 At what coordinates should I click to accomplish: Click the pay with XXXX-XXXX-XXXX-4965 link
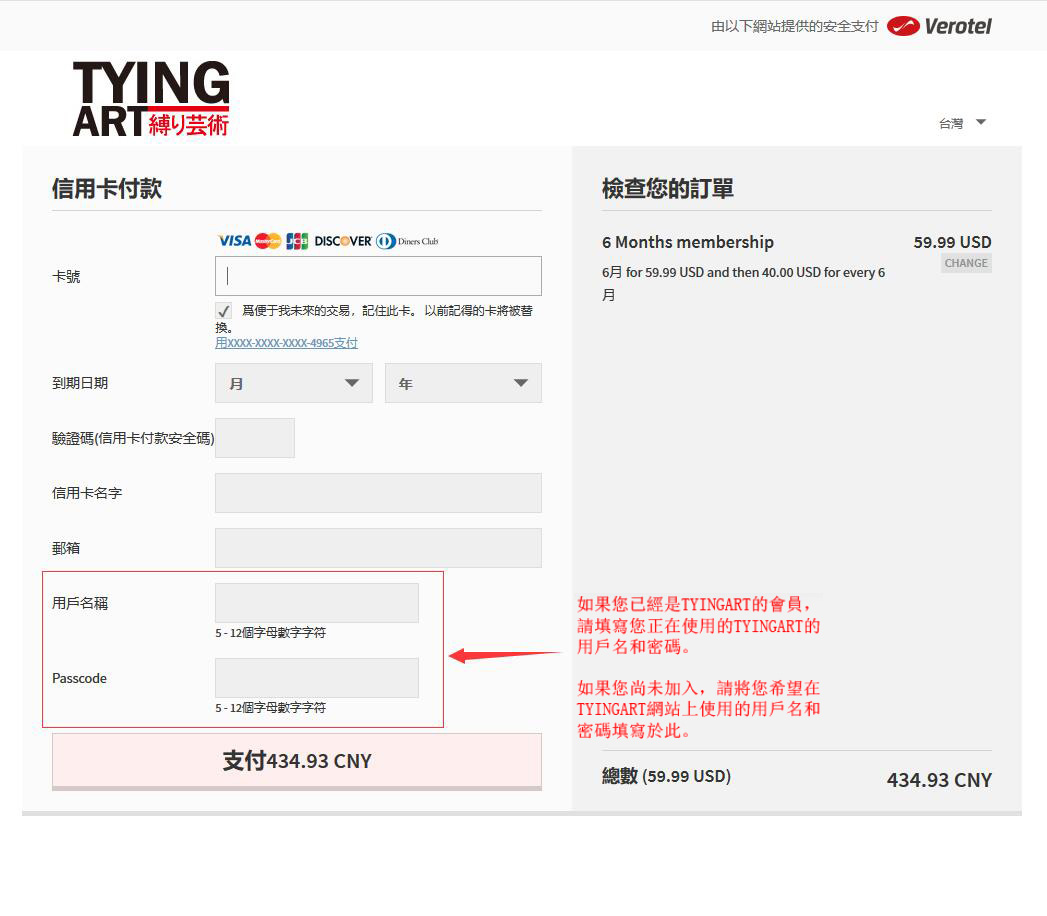(286, 343)
